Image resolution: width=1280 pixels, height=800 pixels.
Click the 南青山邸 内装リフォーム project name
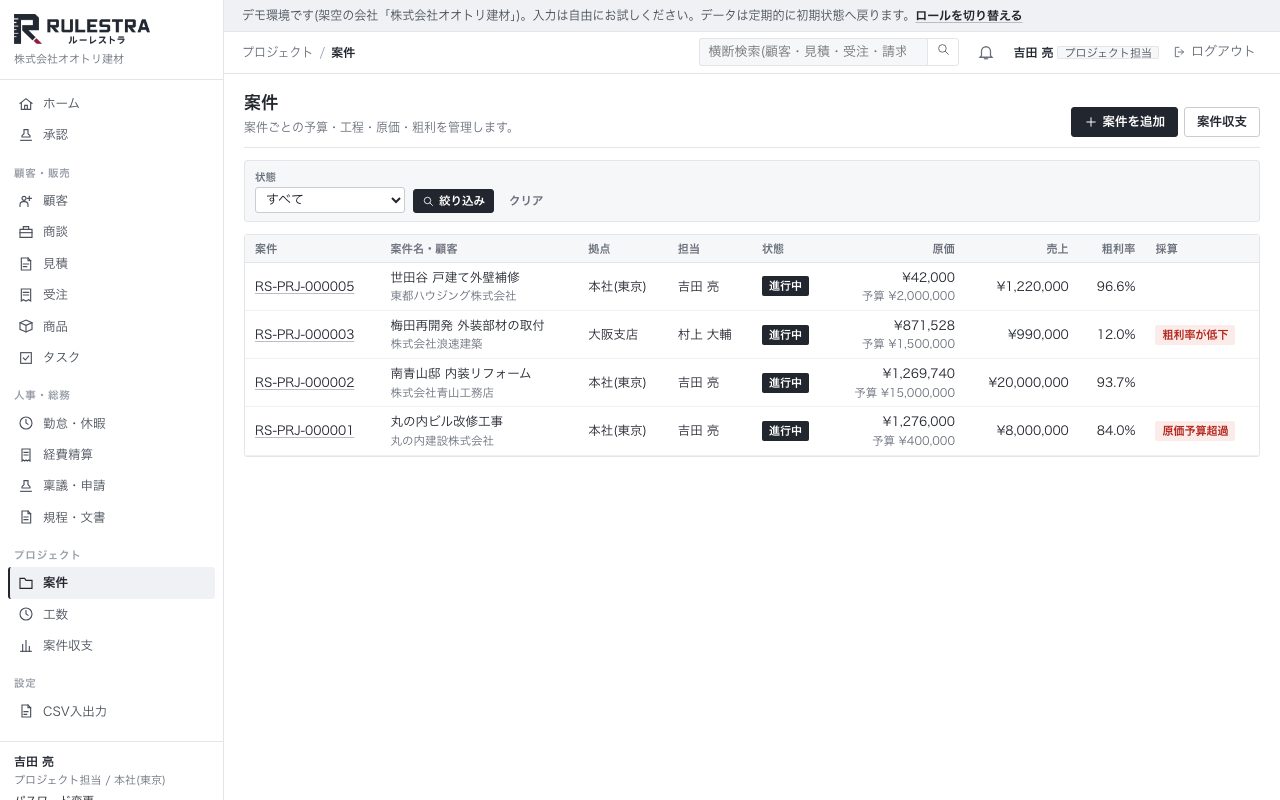tap(461, 373)
